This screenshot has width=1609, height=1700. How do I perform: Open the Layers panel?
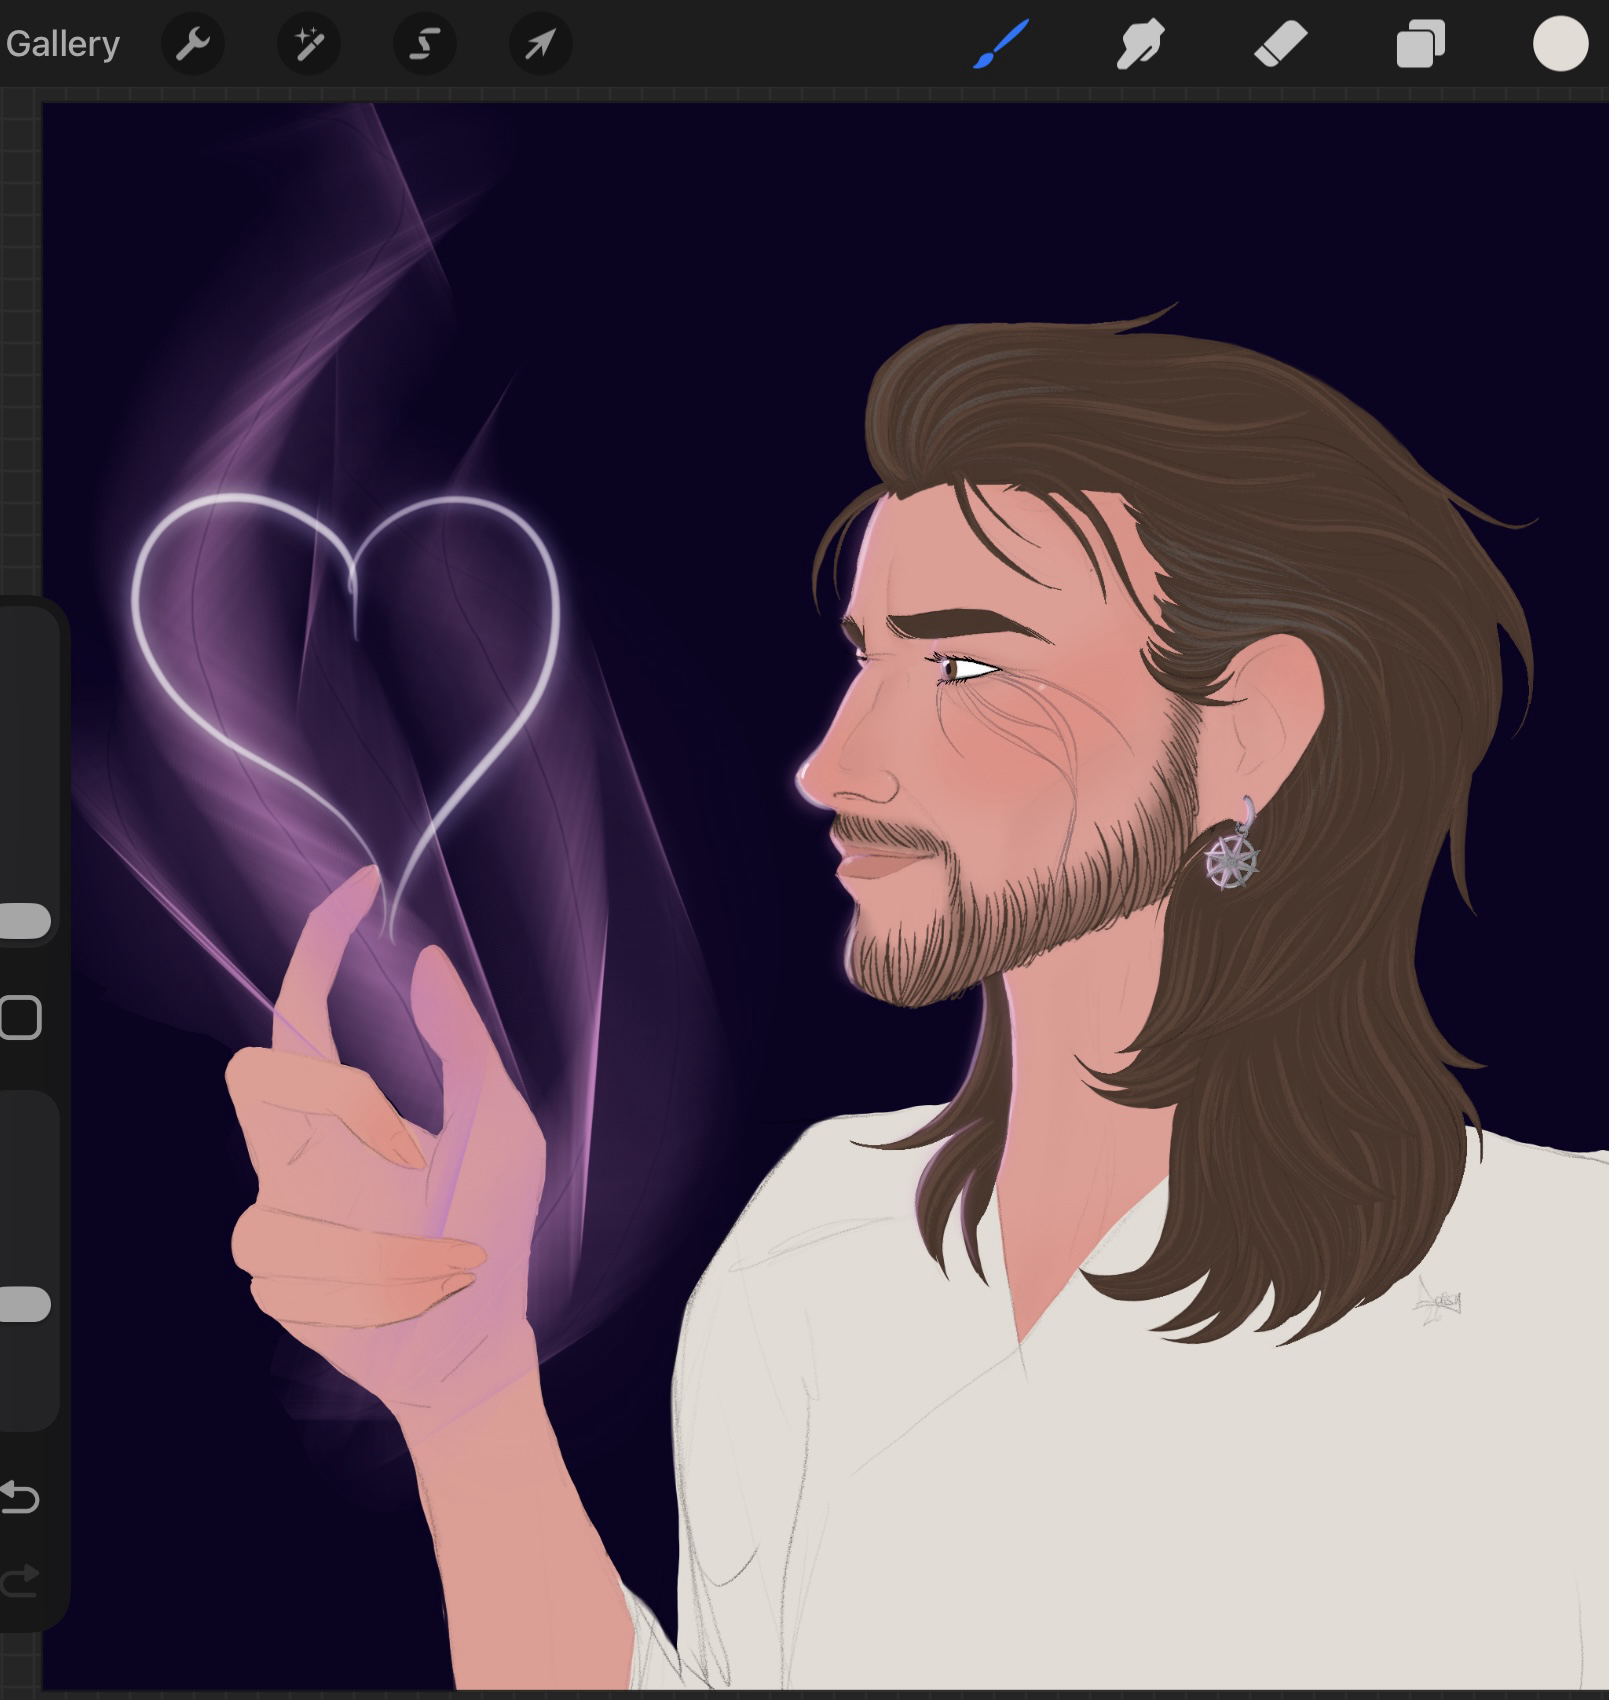tap(1420, 45)
